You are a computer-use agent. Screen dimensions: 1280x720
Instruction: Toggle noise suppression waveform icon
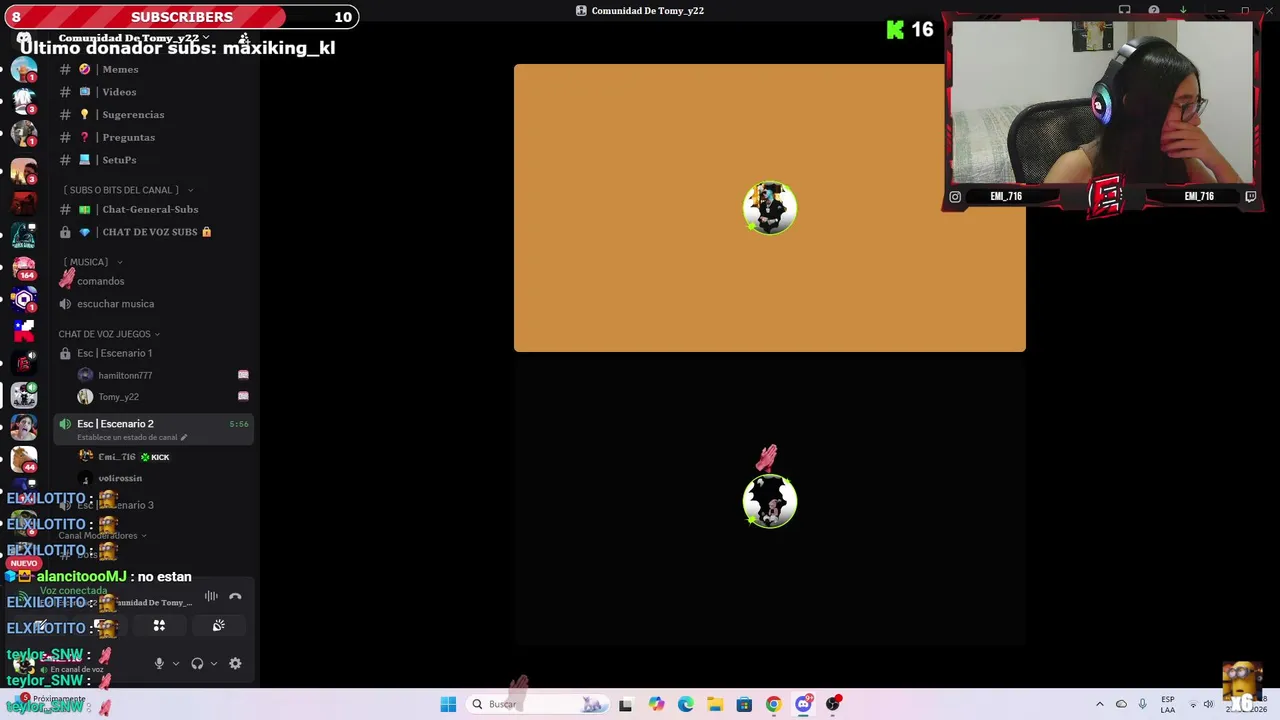click(x=211, y=596)
